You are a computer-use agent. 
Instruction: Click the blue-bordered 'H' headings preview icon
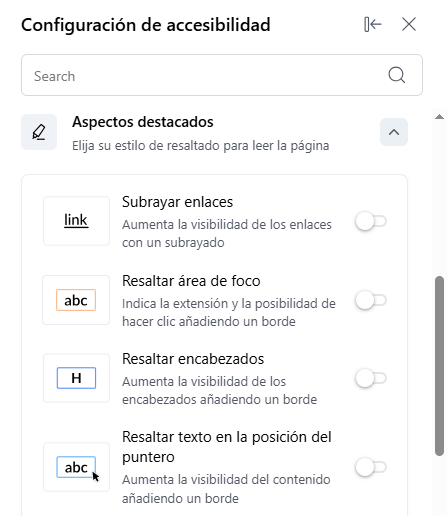(76, 378)
